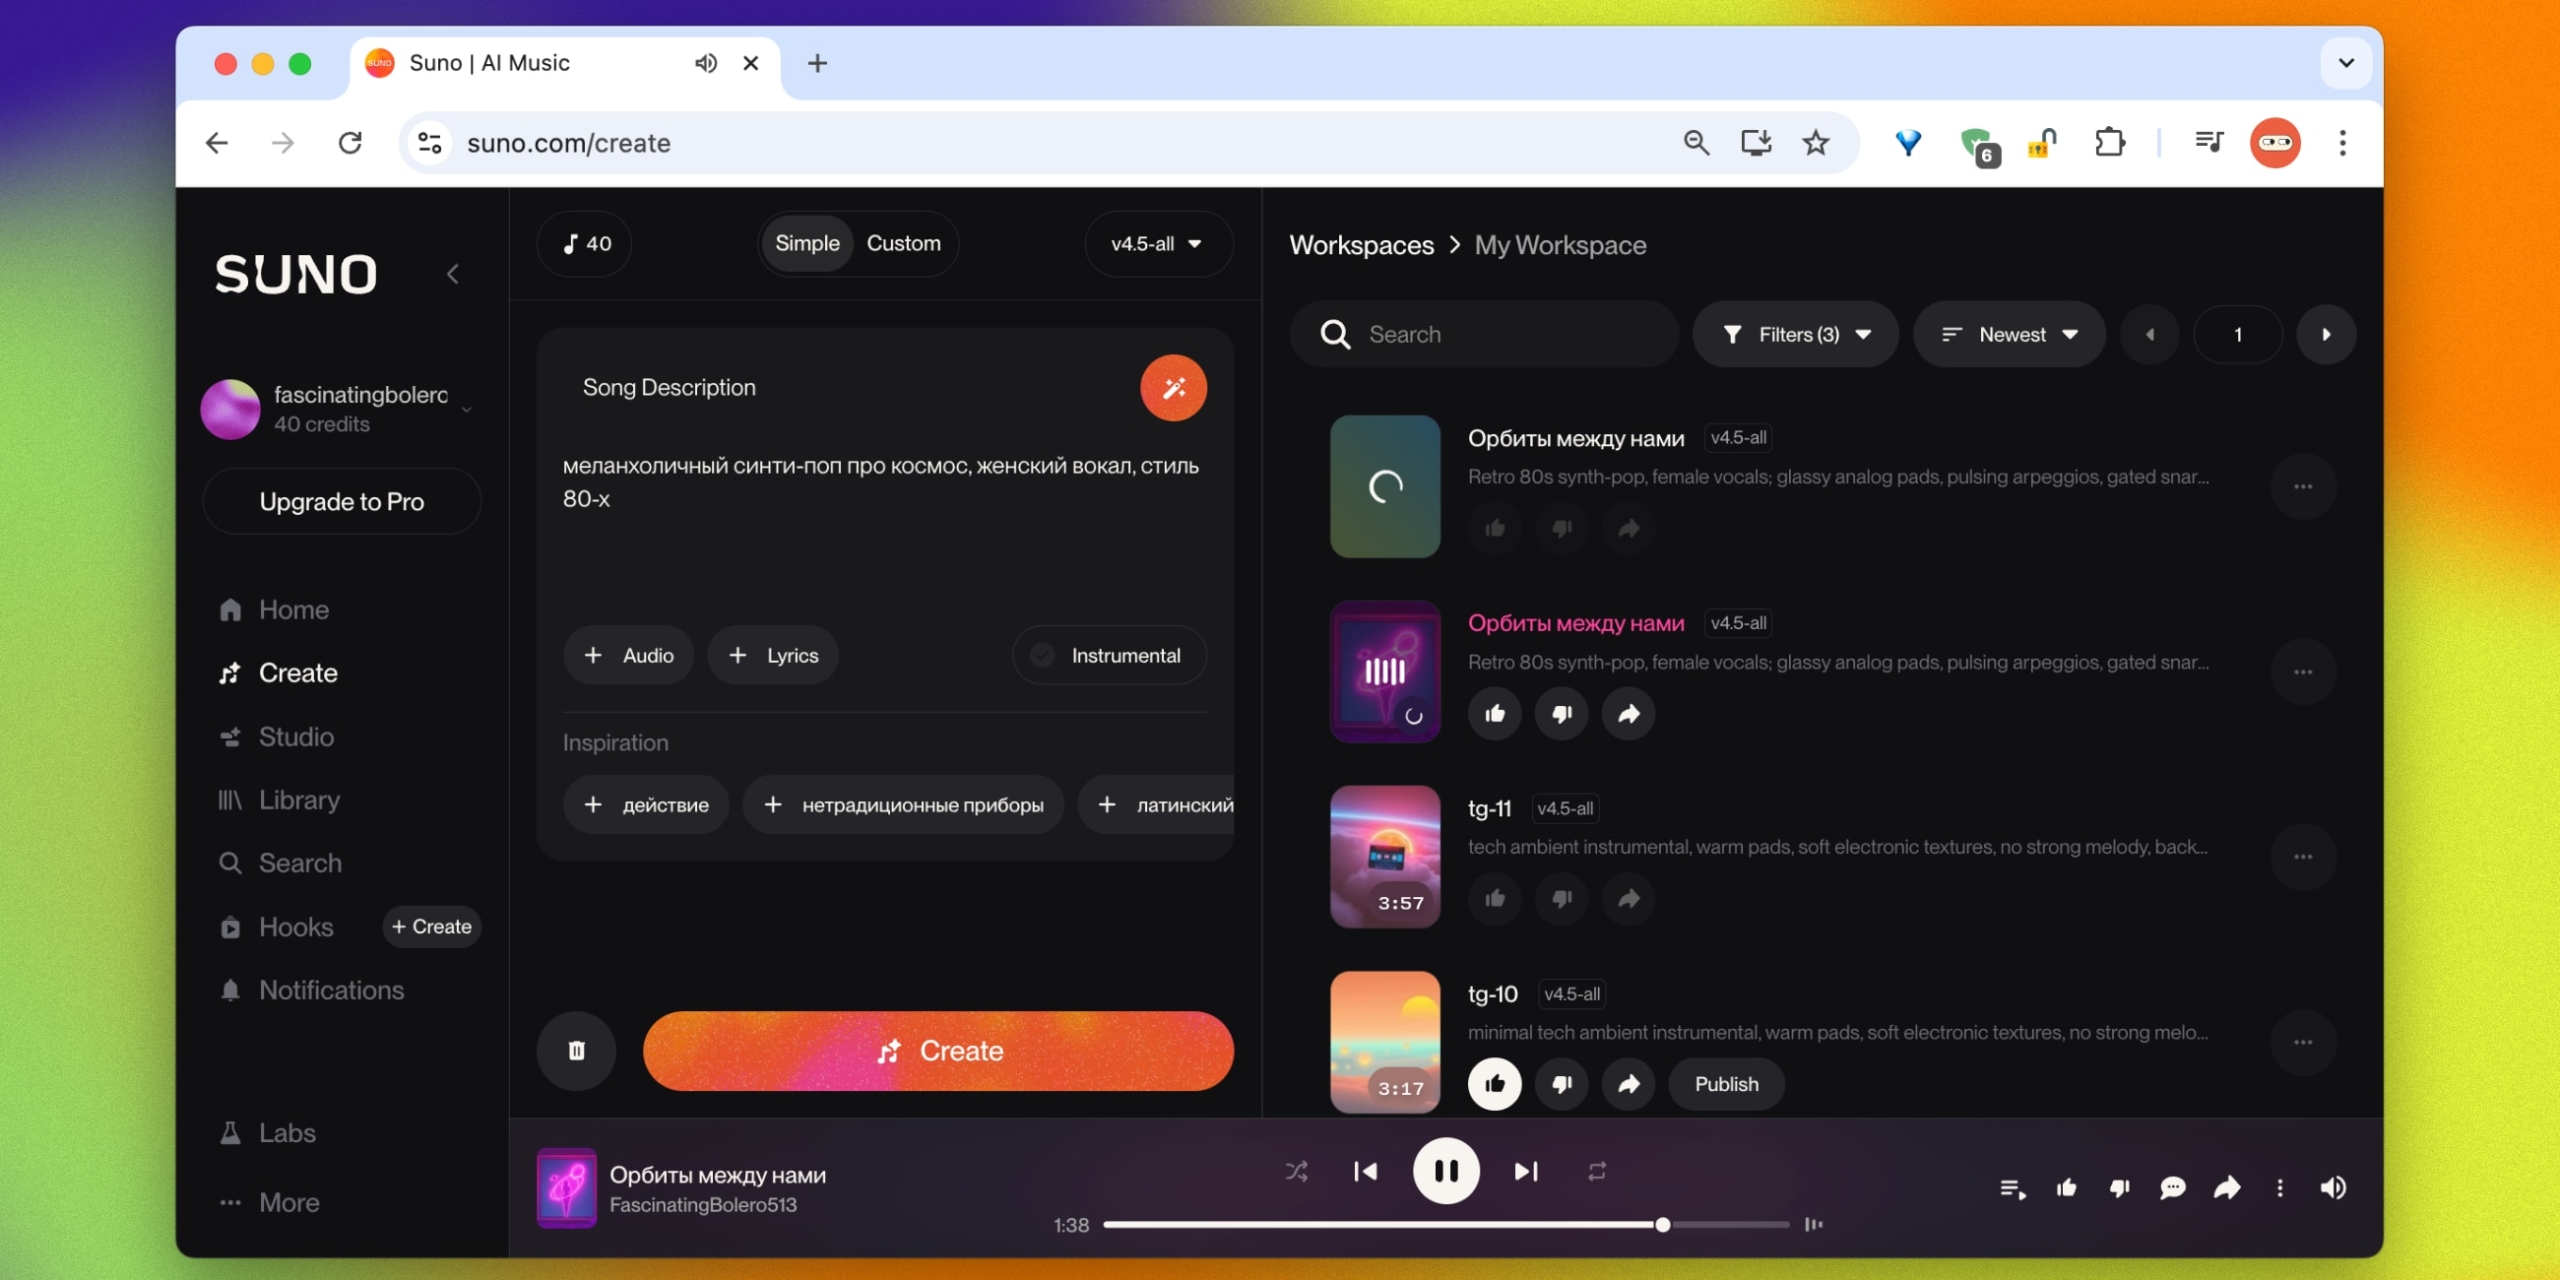Click the Upgrade to Pro button

(341, 502)
